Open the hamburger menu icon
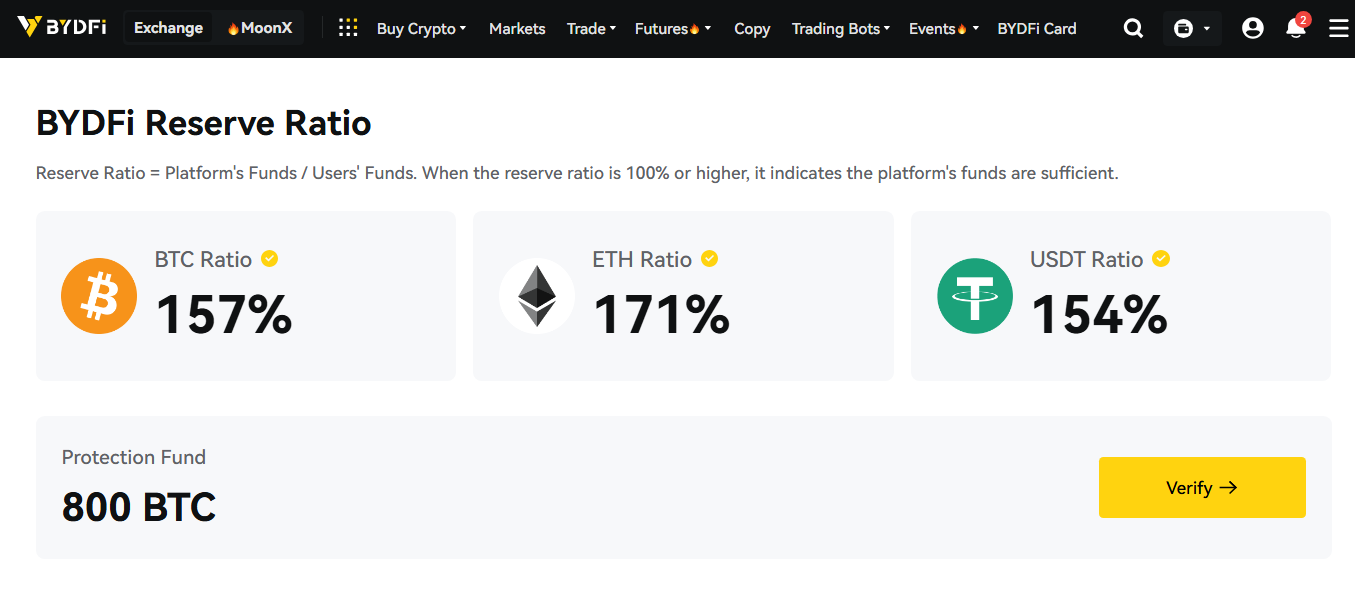Image resolution: width=1355 pixels, height=591 pixels. pyautogui.click(x=1338, y=29)
